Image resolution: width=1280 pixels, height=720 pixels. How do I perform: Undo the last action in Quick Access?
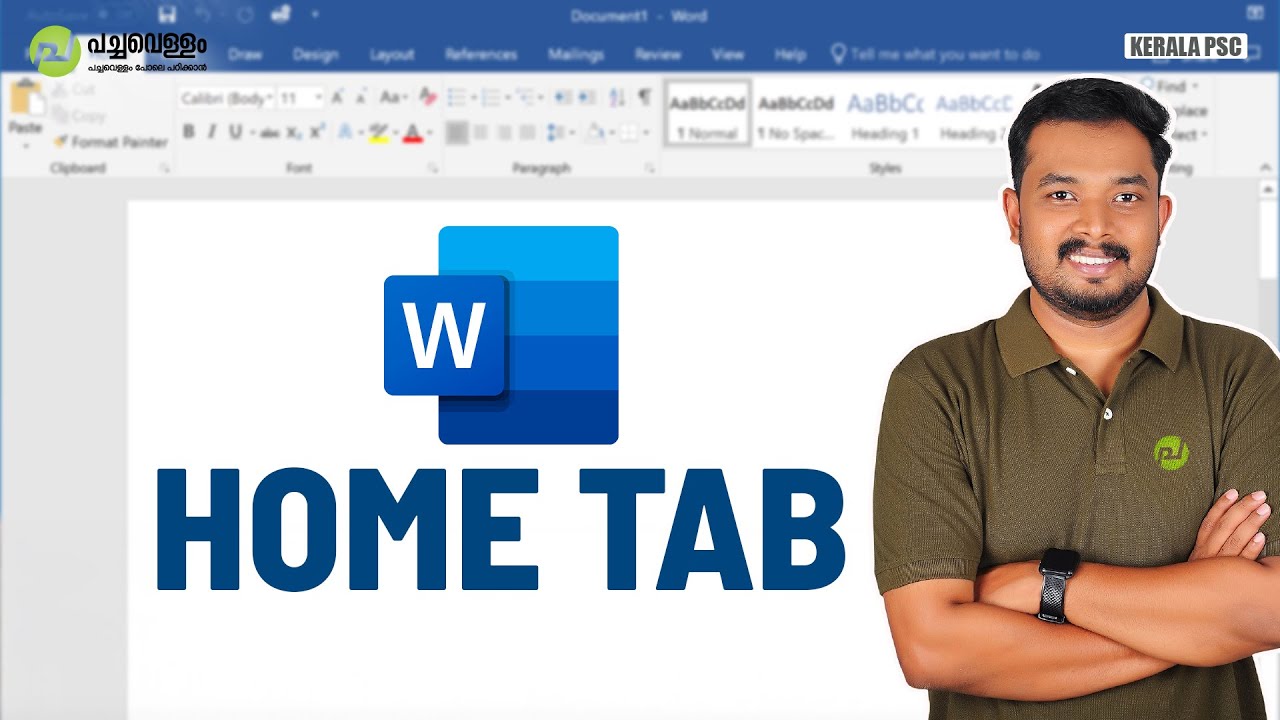202,13
